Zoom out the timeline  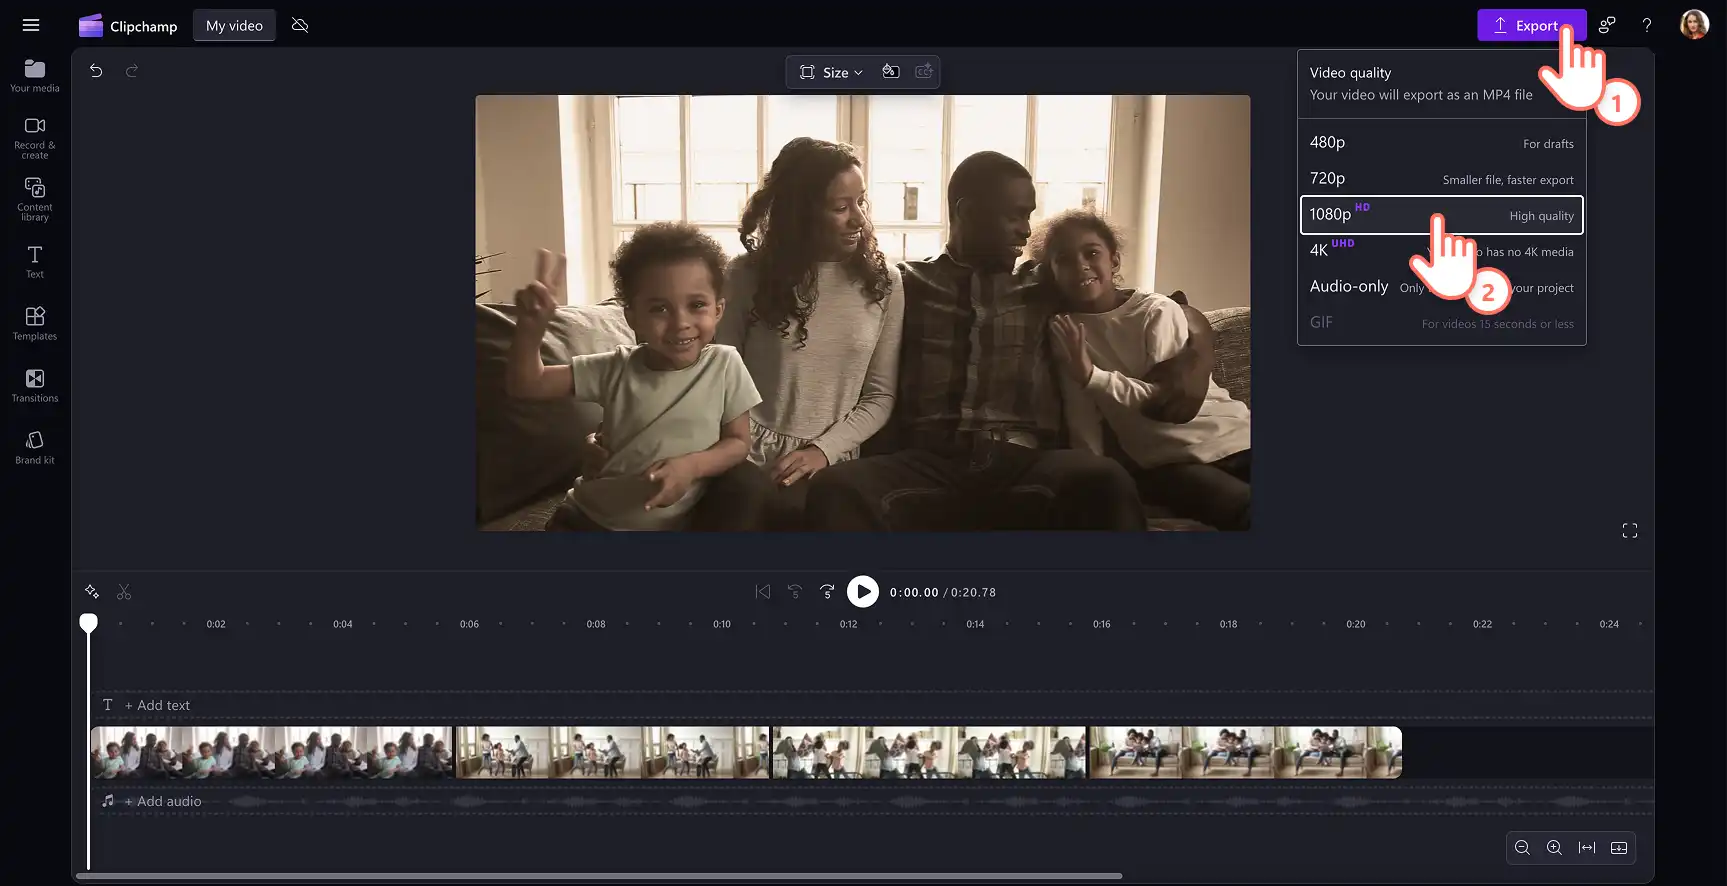click(1522, 848)
